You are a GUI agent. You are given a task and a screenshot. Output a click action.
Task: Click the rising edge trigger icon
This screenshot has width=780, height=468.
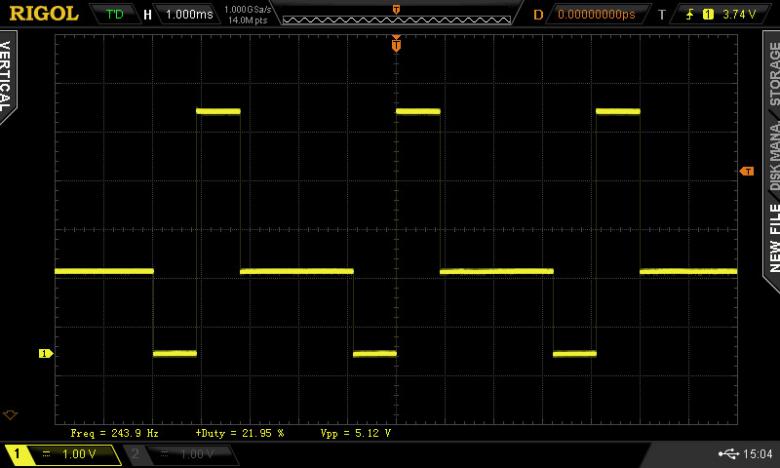[x=689, y=14]
